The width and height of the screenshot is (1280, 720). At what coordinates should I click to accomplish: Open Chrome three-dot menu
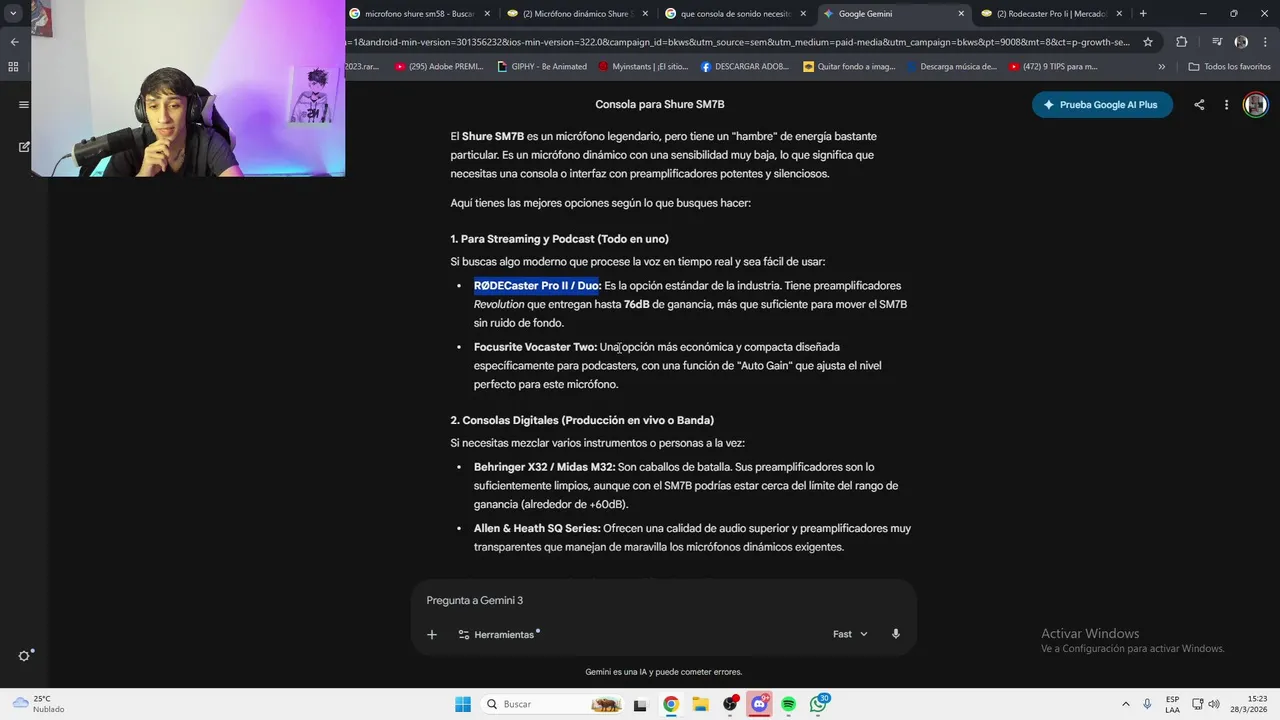[x=1264, y=42]
